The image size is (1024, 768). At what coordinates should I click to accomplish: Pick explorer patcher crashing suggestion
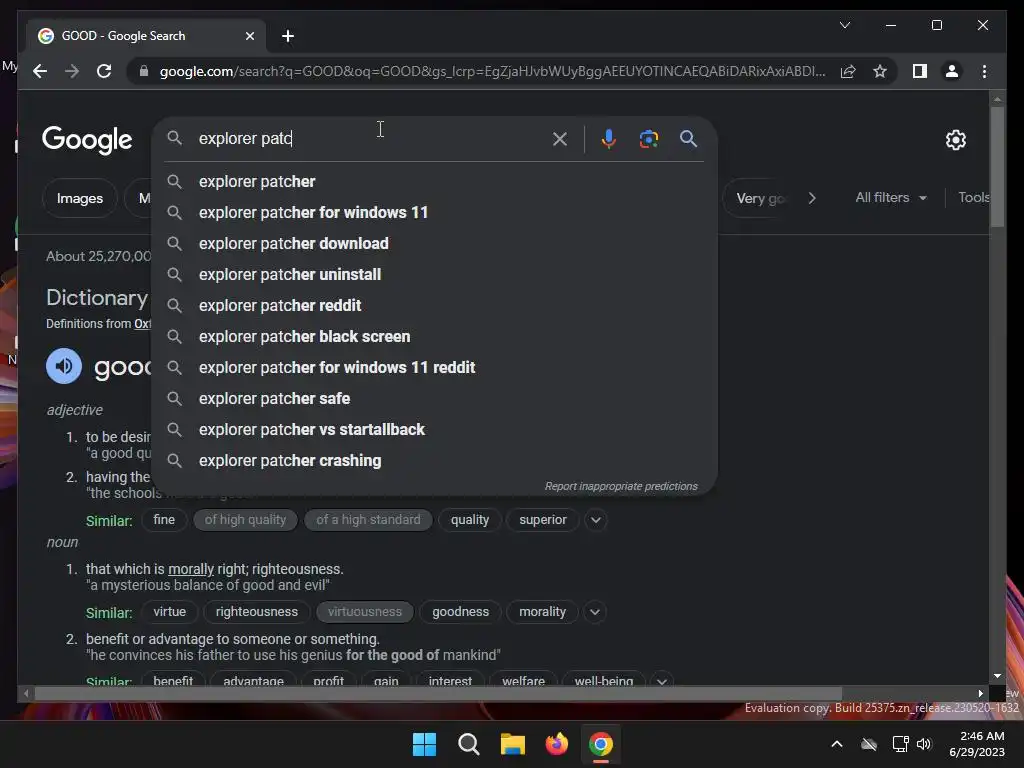point(434,460)
